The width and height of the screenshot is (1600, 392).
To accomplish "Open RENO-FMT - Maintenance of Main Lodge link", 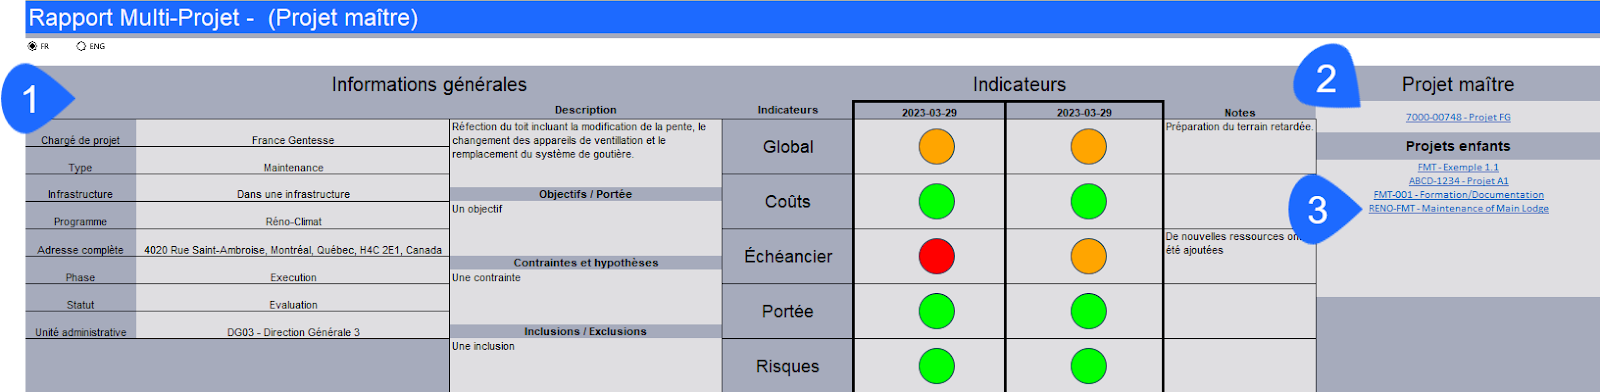I will pos(1458,209).
